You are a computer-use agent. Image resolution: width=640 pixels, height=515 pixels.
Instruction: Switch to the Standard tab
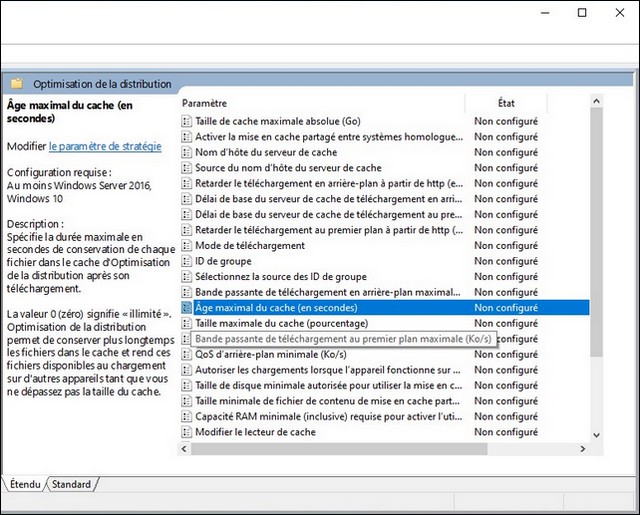click(x=72, y=485)
